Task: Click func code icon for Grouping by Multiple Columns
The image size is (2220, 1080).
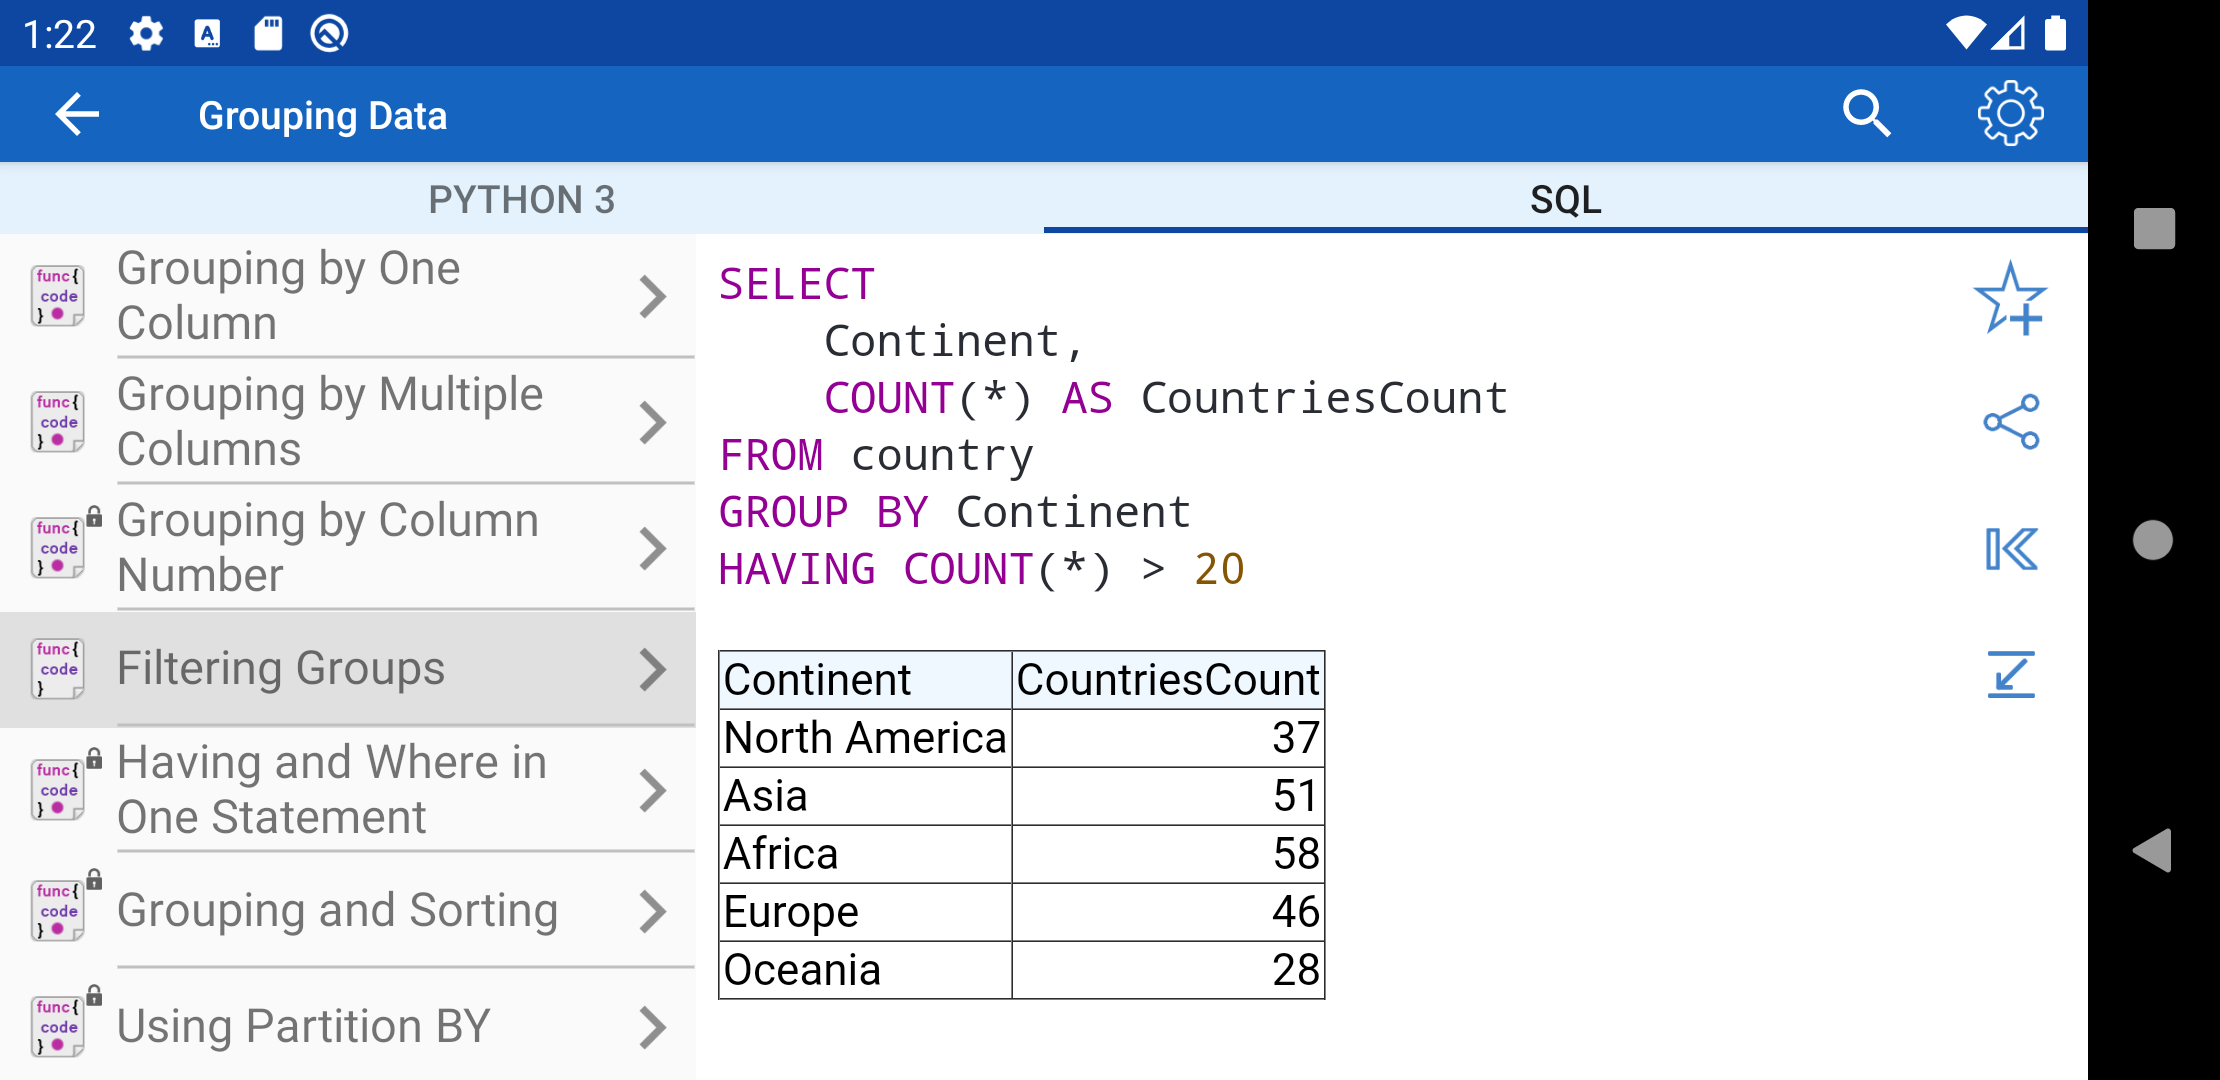Action: coord(58,422)
